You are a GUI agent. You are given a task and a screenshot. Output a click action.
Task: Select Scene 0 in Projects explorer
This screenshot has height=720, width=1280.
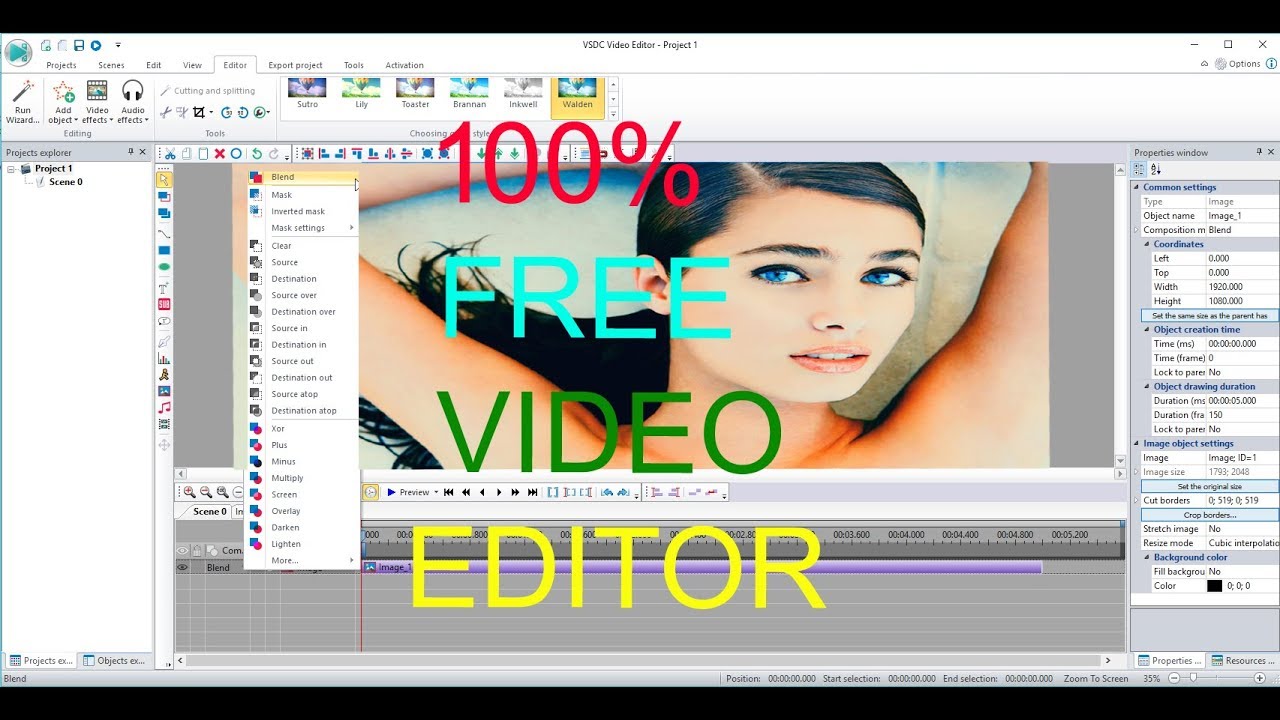[66, 182]
